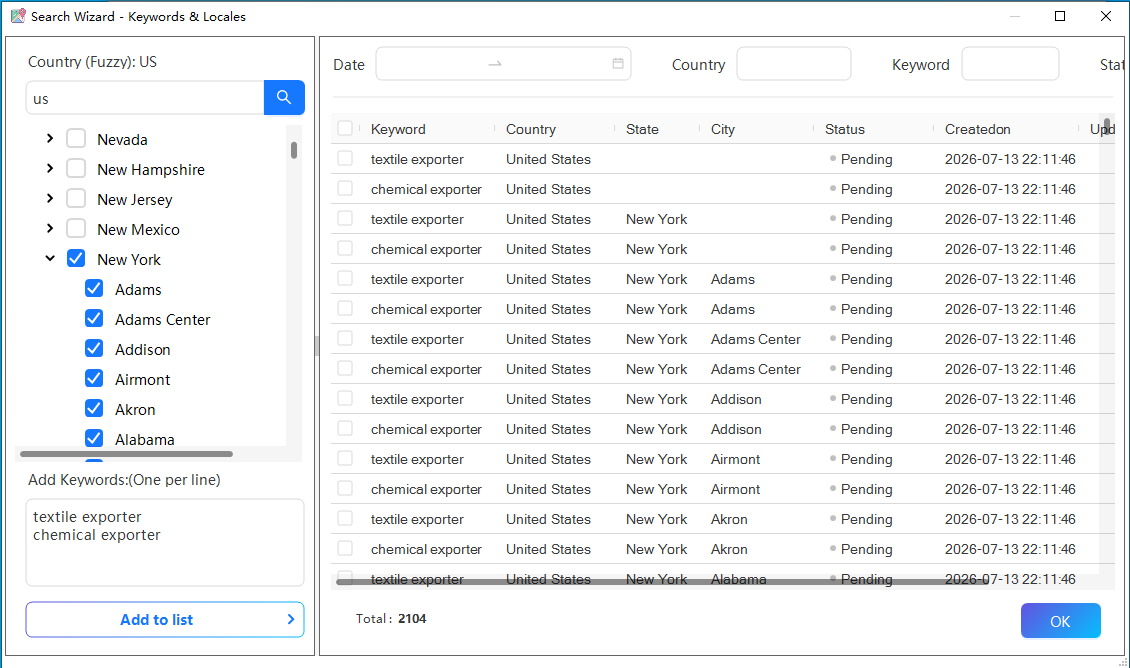Toggle the select-all checkbox in table header
Viewport: 1130px width, 668px height.
pos(345,128)
